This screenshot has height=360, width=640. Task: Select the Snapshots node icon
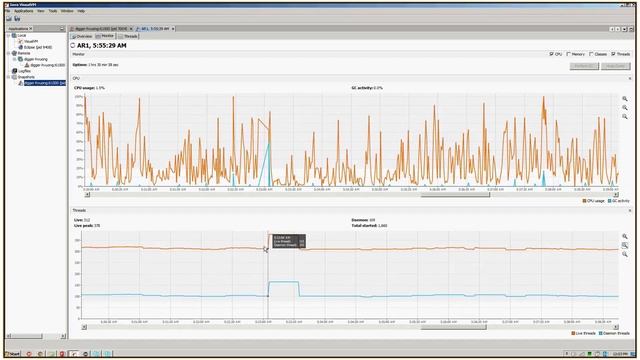pyautogui.click(x=14, y=77)
